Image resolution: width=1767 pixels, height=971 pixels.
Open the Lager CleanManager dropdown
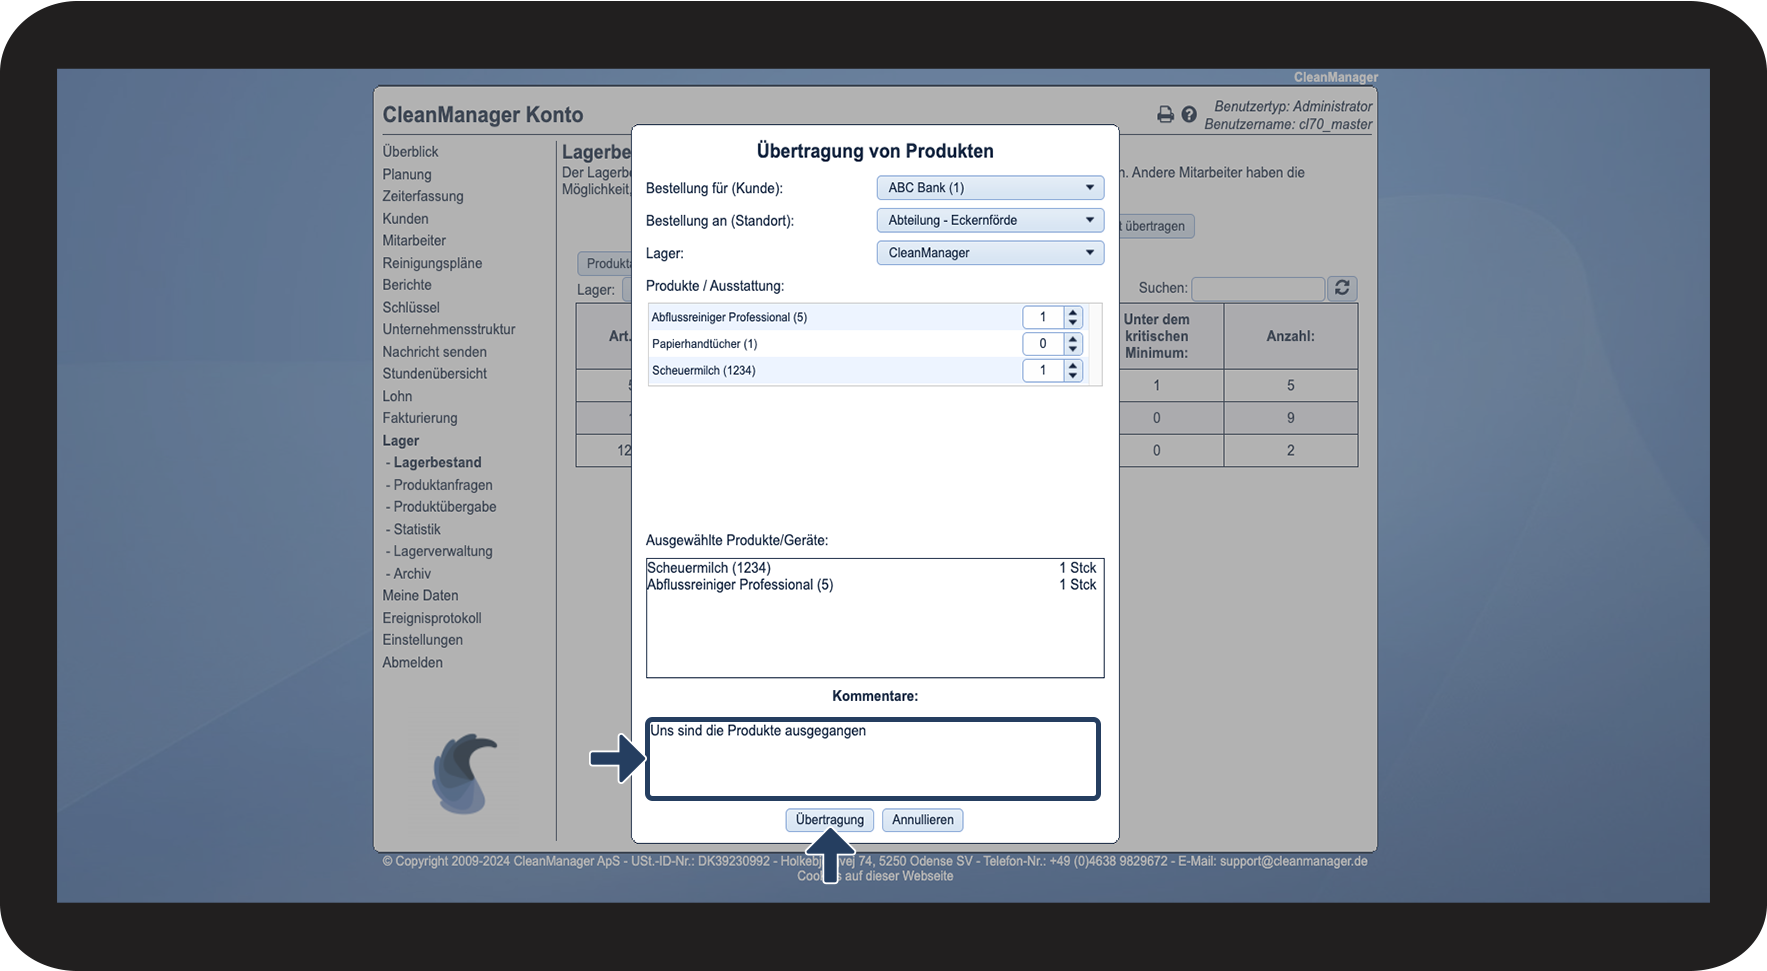coord(990,253)
